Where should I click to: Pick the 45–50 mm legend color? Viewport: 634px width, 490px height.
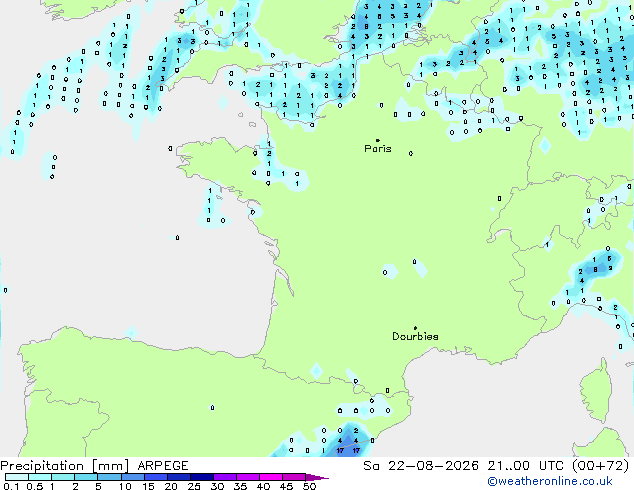pyautogui.click(x=294, y=477)
